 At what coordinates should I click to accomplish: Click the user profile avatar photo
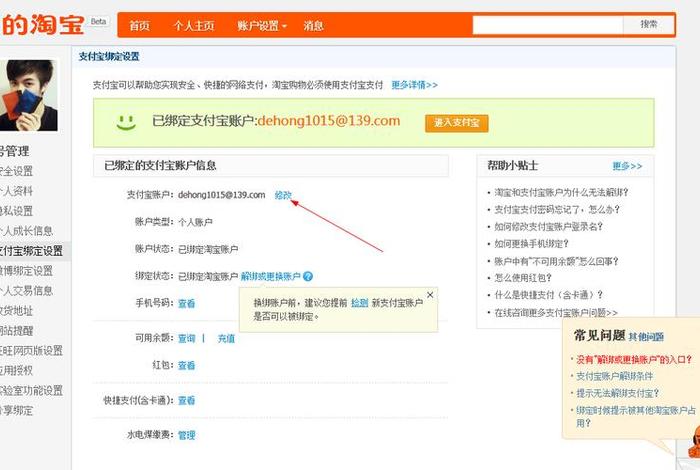point(29,95)
